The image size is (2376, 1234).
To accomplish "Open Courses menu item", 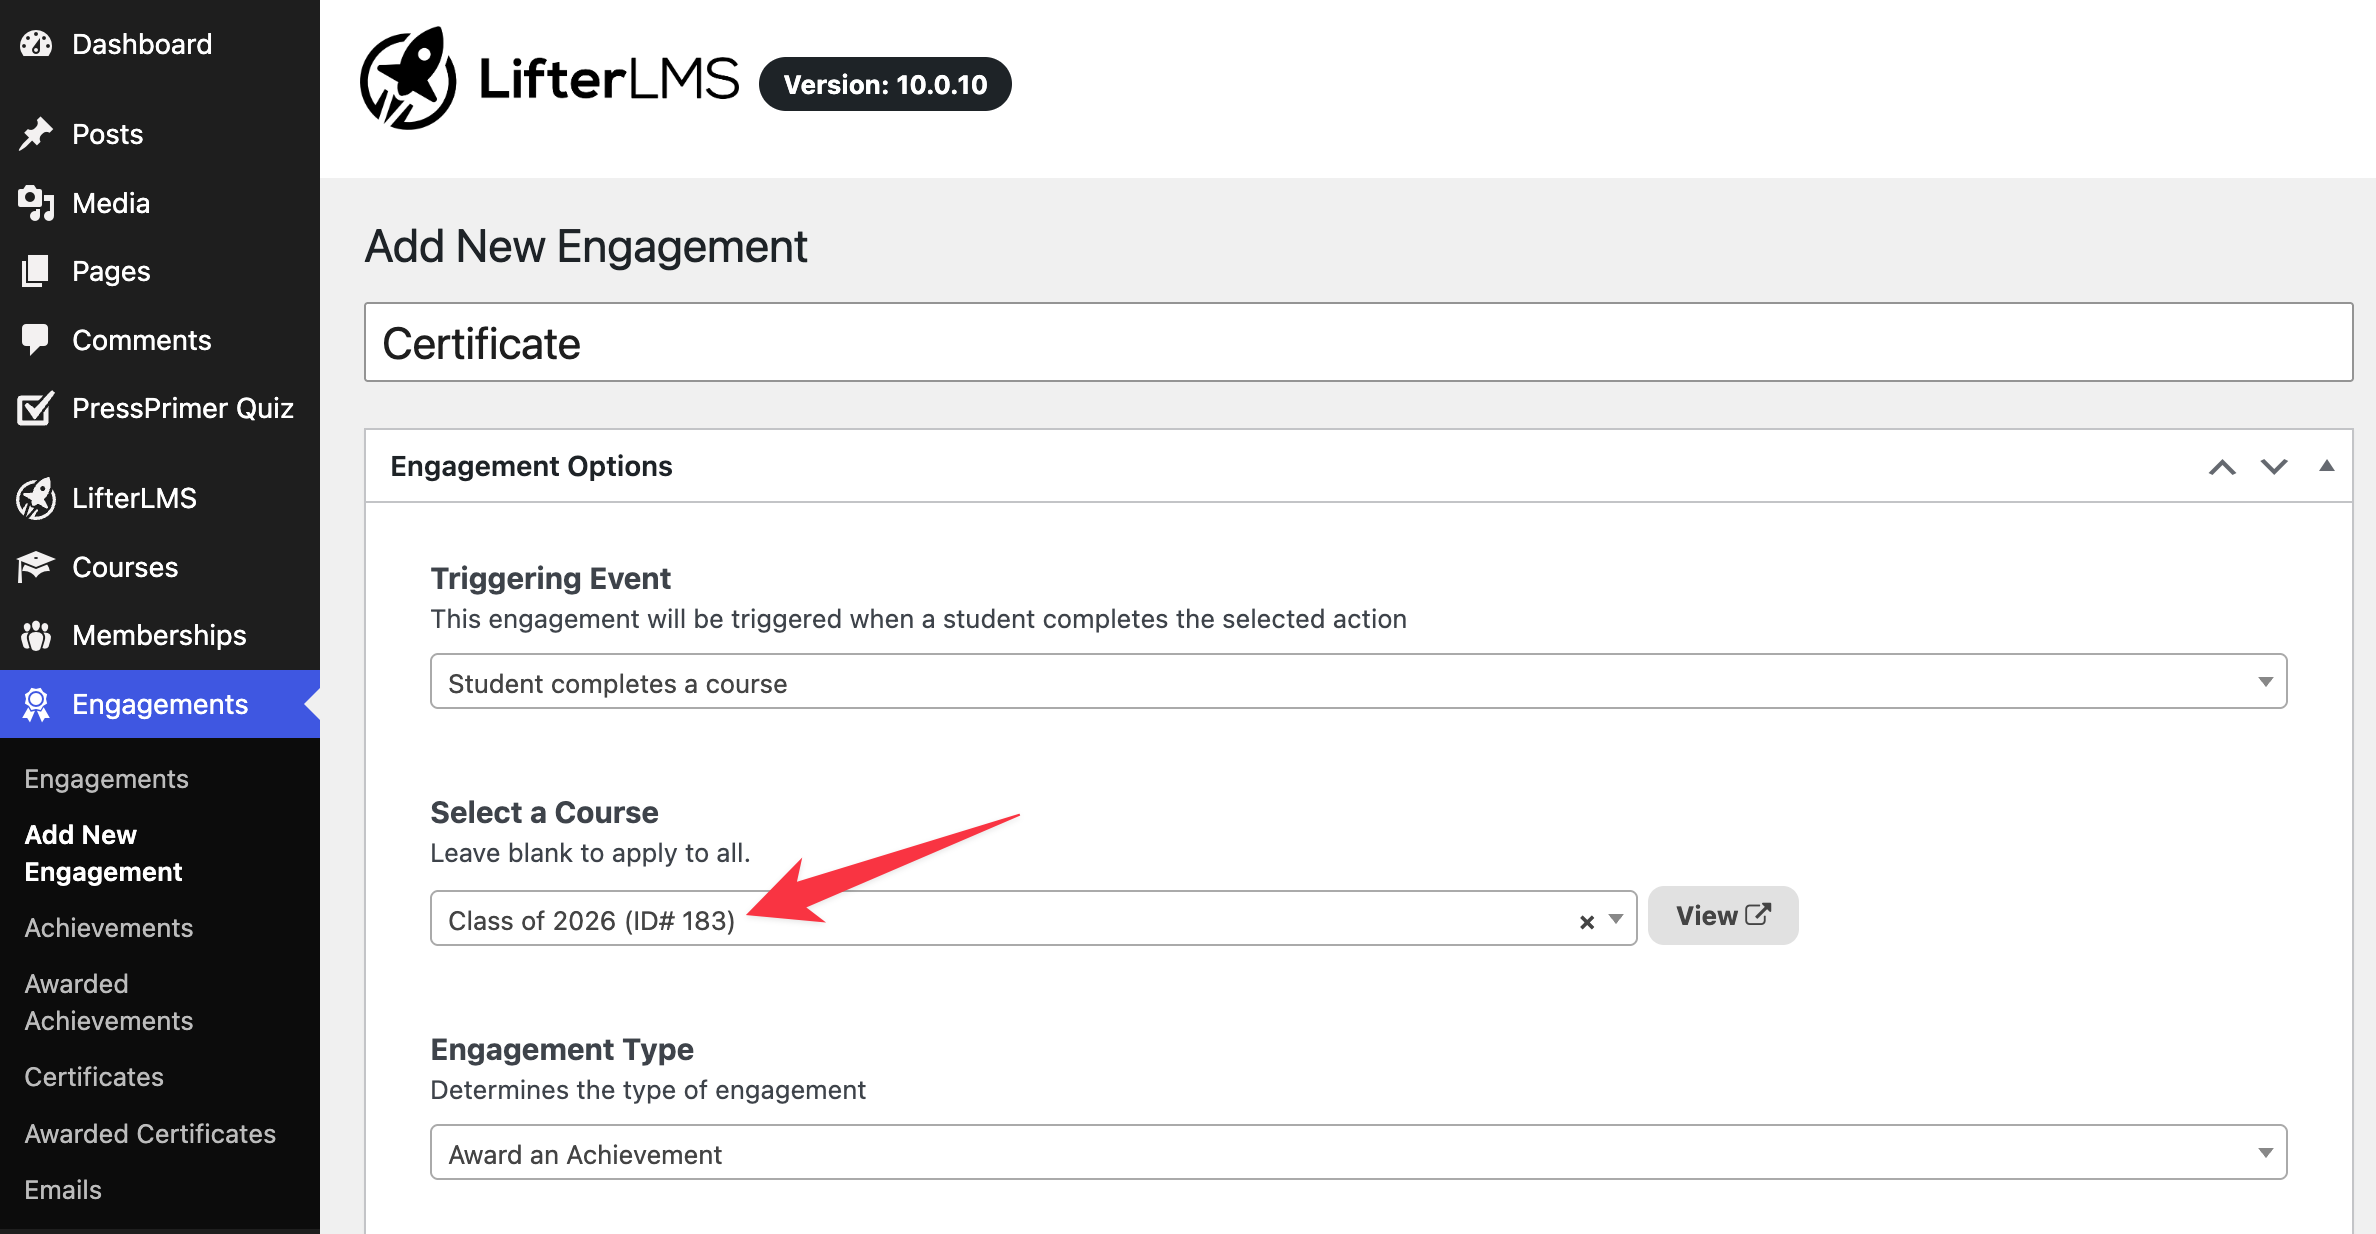I will [x=160, y=567].
